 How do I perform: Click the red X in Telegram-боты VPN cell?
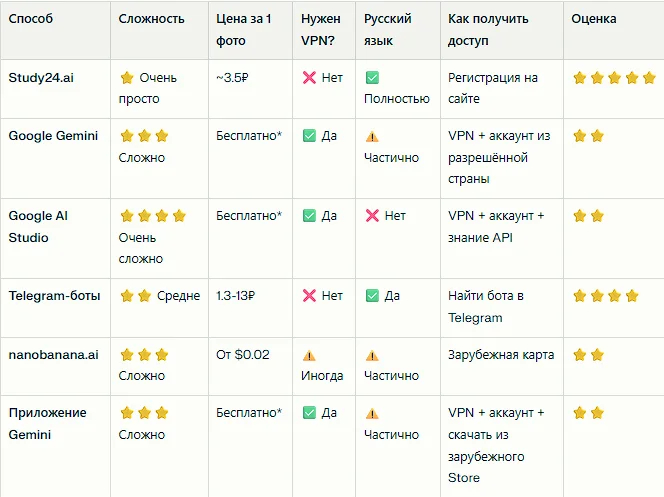(x=309, y=296)
